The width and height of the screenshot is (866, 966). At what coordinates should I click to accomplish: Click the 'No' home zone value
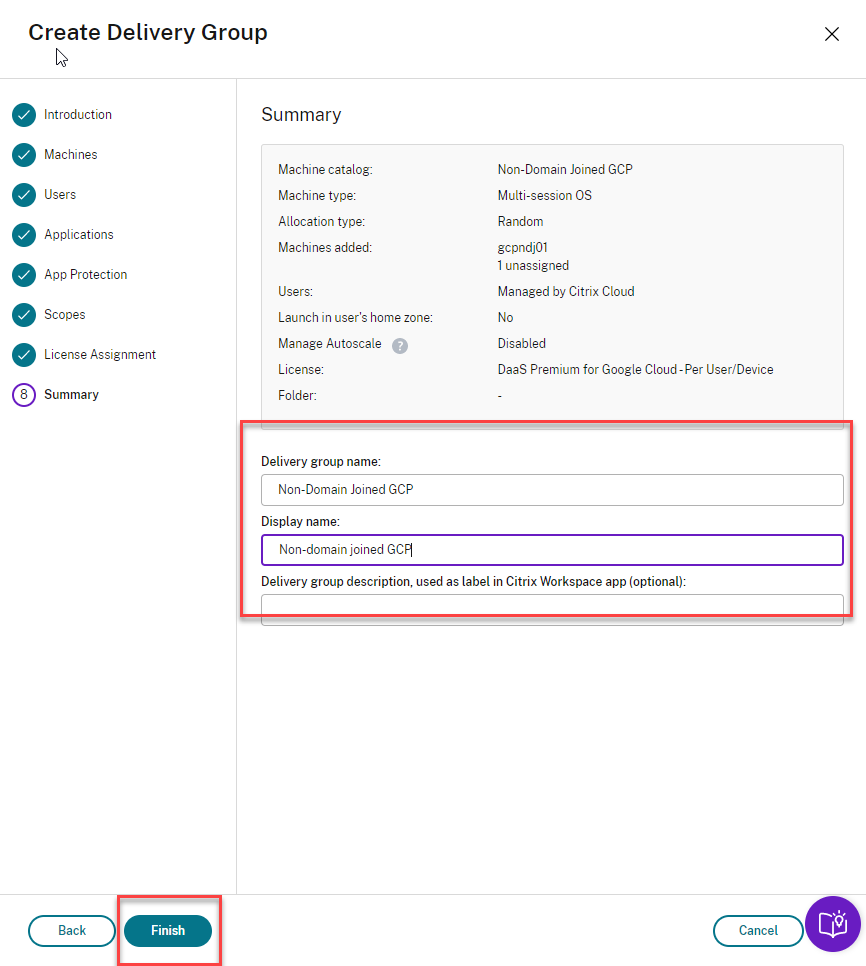[x=505, y=317]
